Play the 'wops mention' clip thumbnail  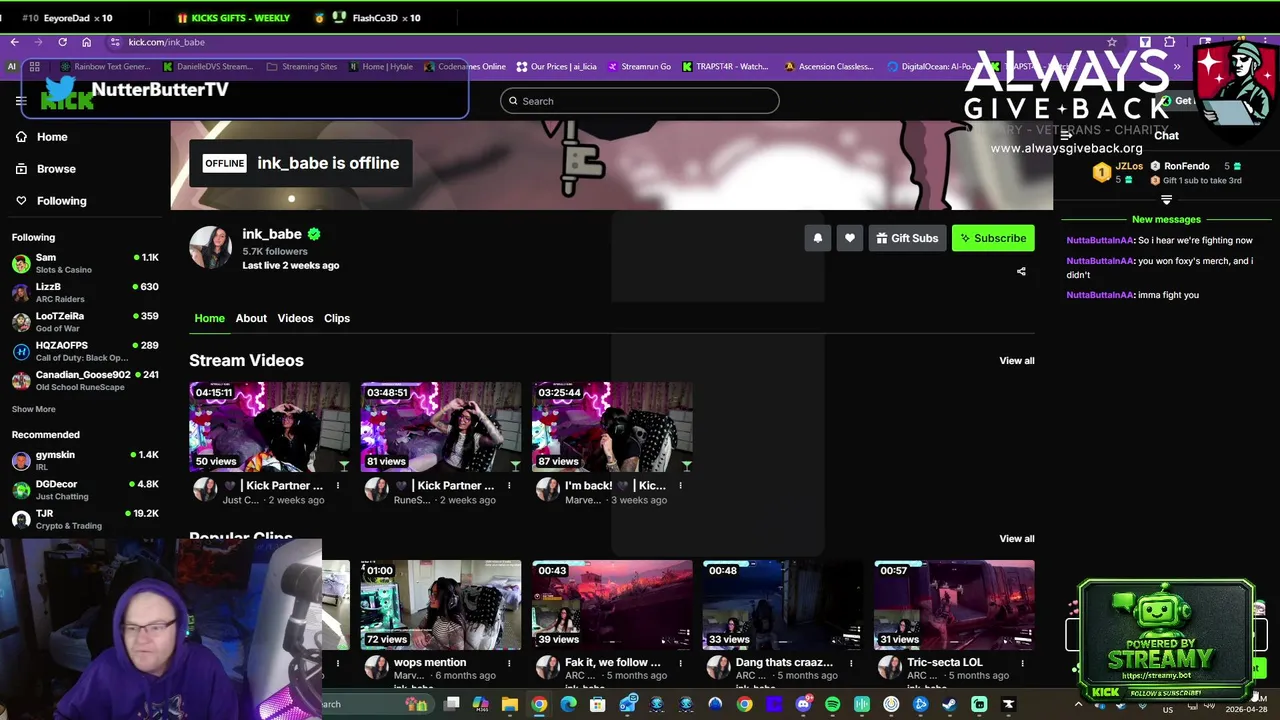click(x=441, y=605)
